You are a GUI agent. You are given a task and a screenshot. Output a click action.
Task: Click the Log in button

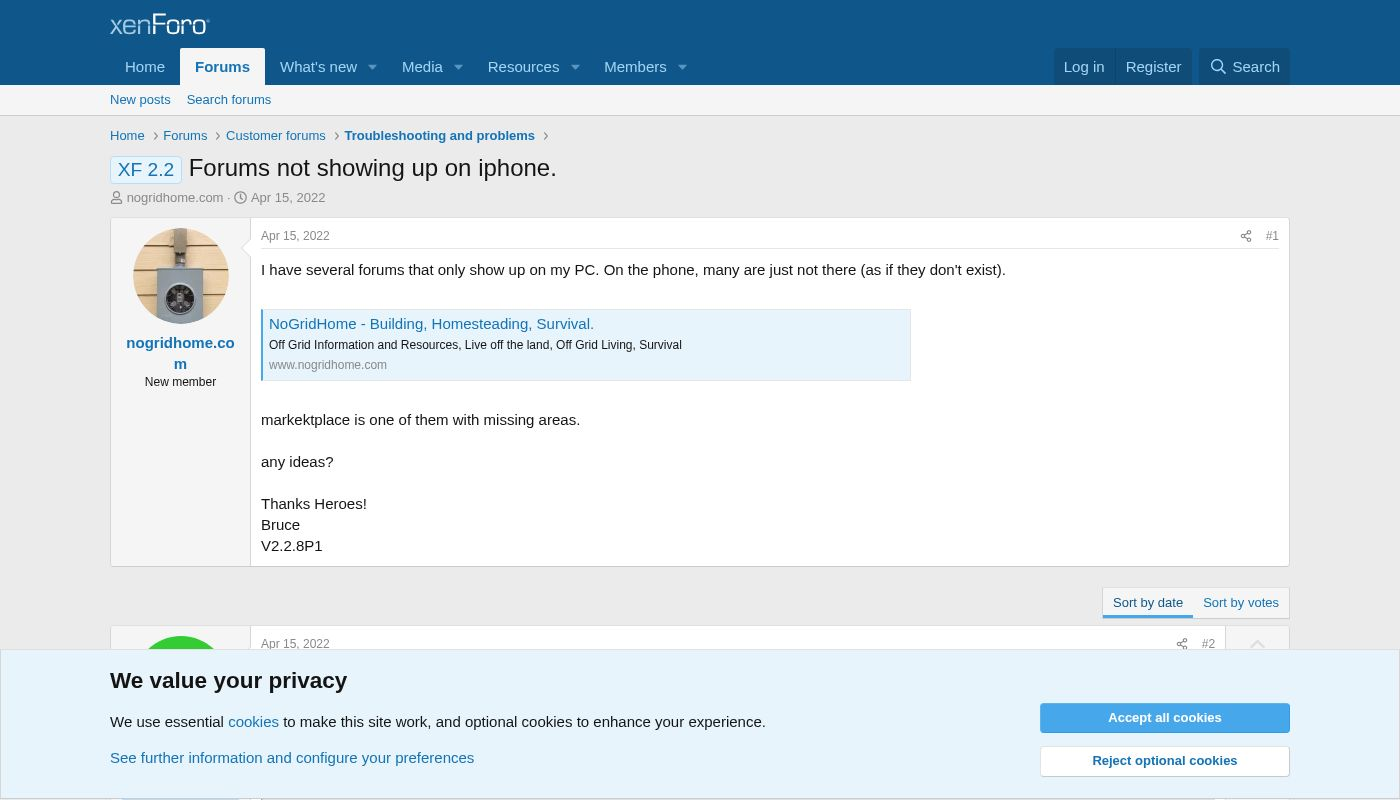[x=1083, y=67]
